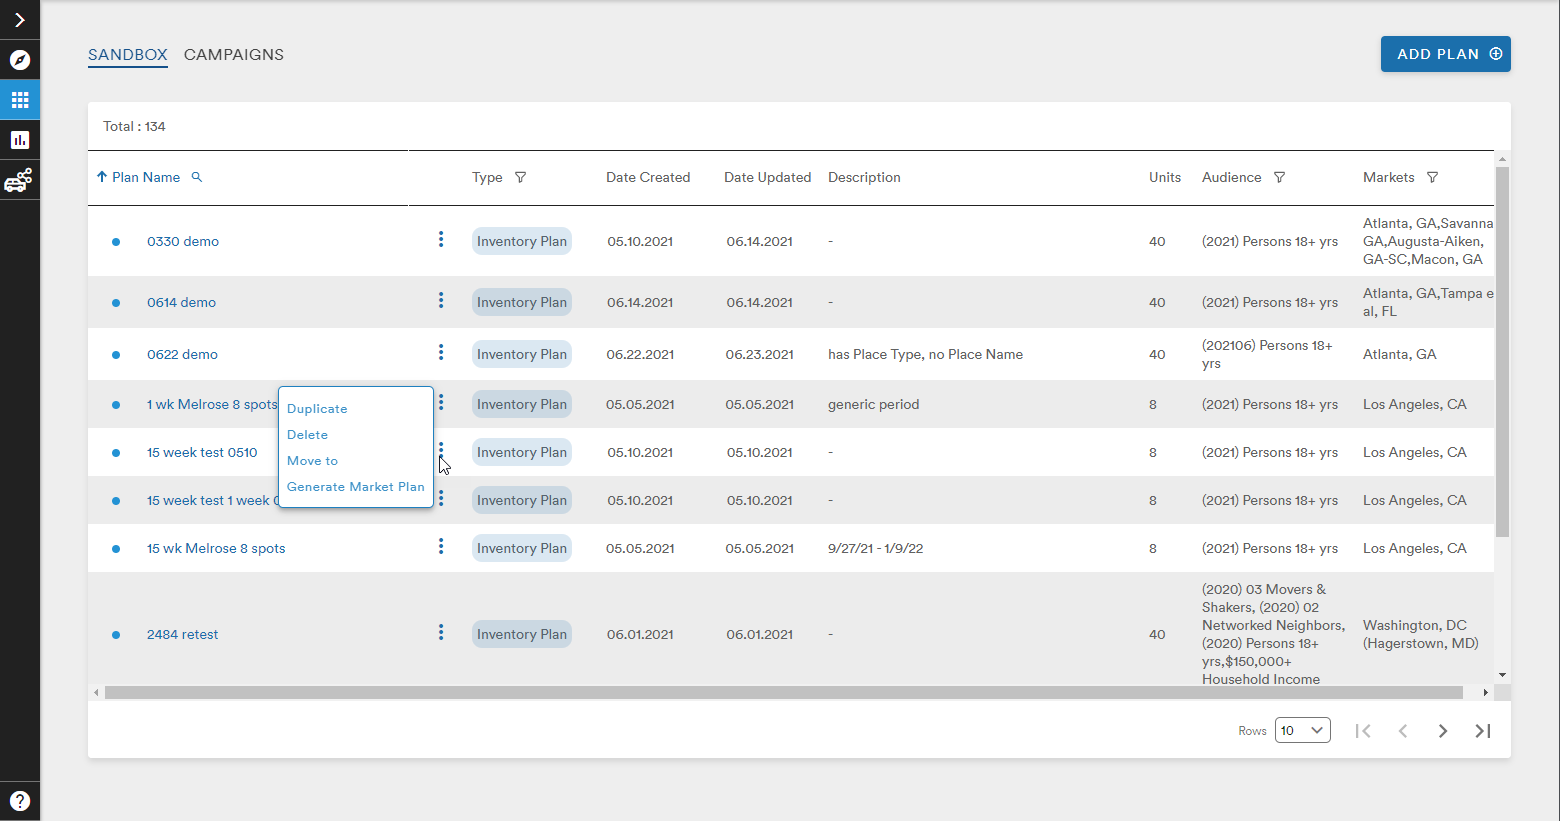Open the 0614 demo plan link

[x=181, y=302]
